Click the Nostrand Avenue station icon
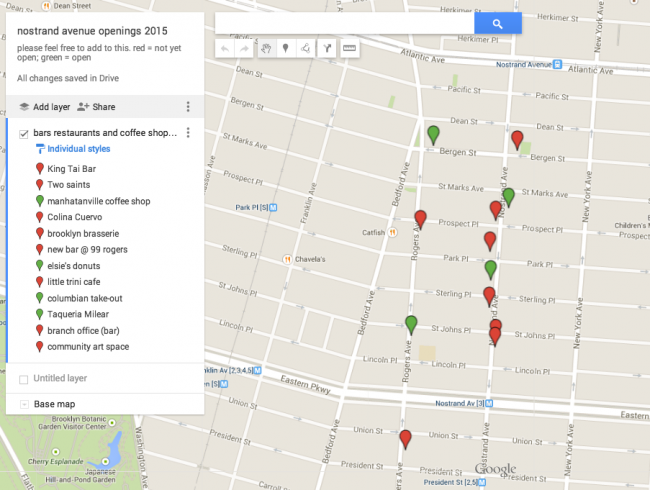The width and height of the screenshot is (650, 490). (x=558, y=64)
